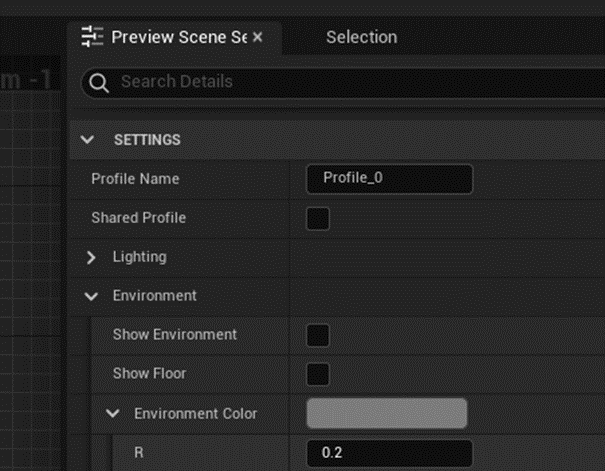
Task: Enable the Shared Profile checkbox
Action: tap(318, 218)
